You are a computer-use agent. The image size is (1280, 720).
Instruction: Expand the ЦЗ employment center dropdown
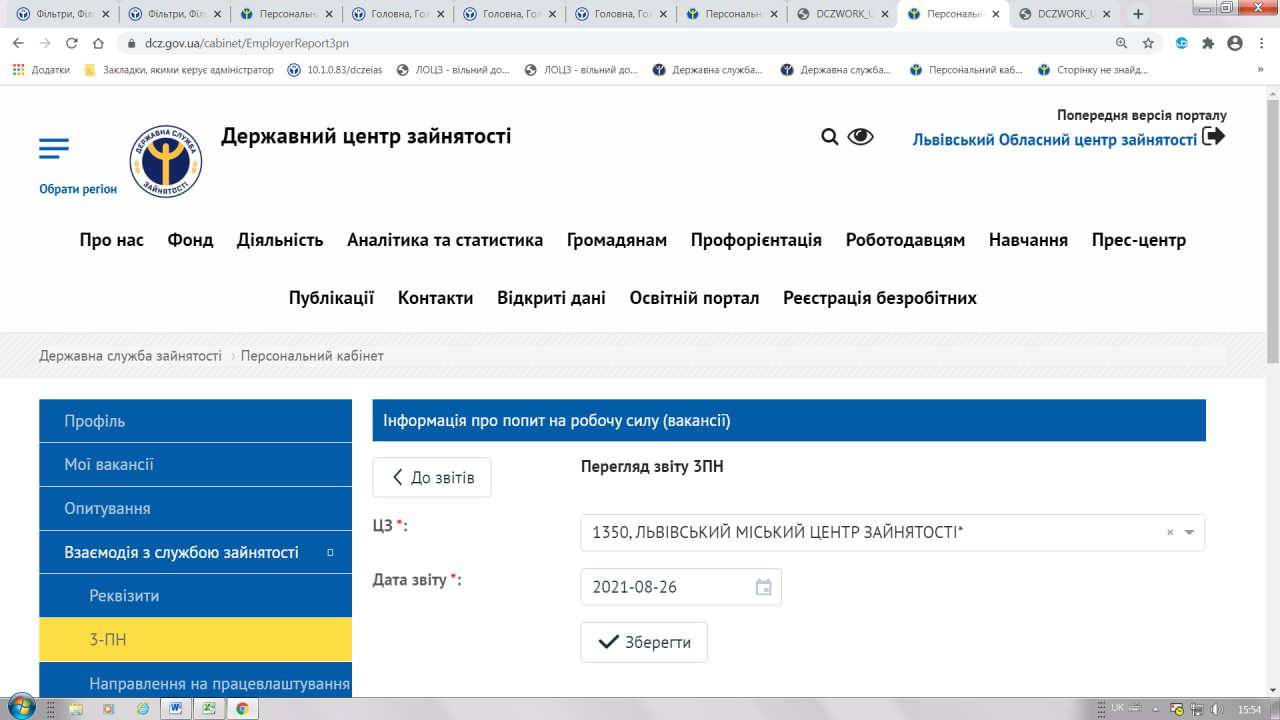click(x=1189, y=533)
